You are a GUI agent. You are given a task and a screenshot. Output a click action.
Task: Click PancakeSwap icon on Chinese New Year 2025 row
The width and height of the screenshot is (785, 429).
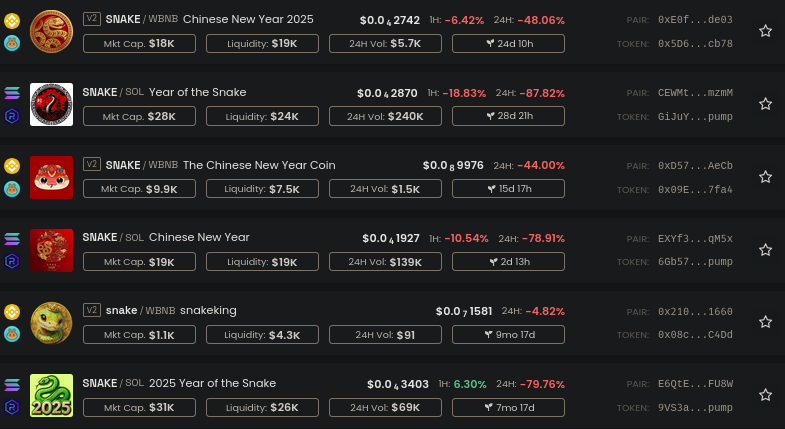pos(12,43)
